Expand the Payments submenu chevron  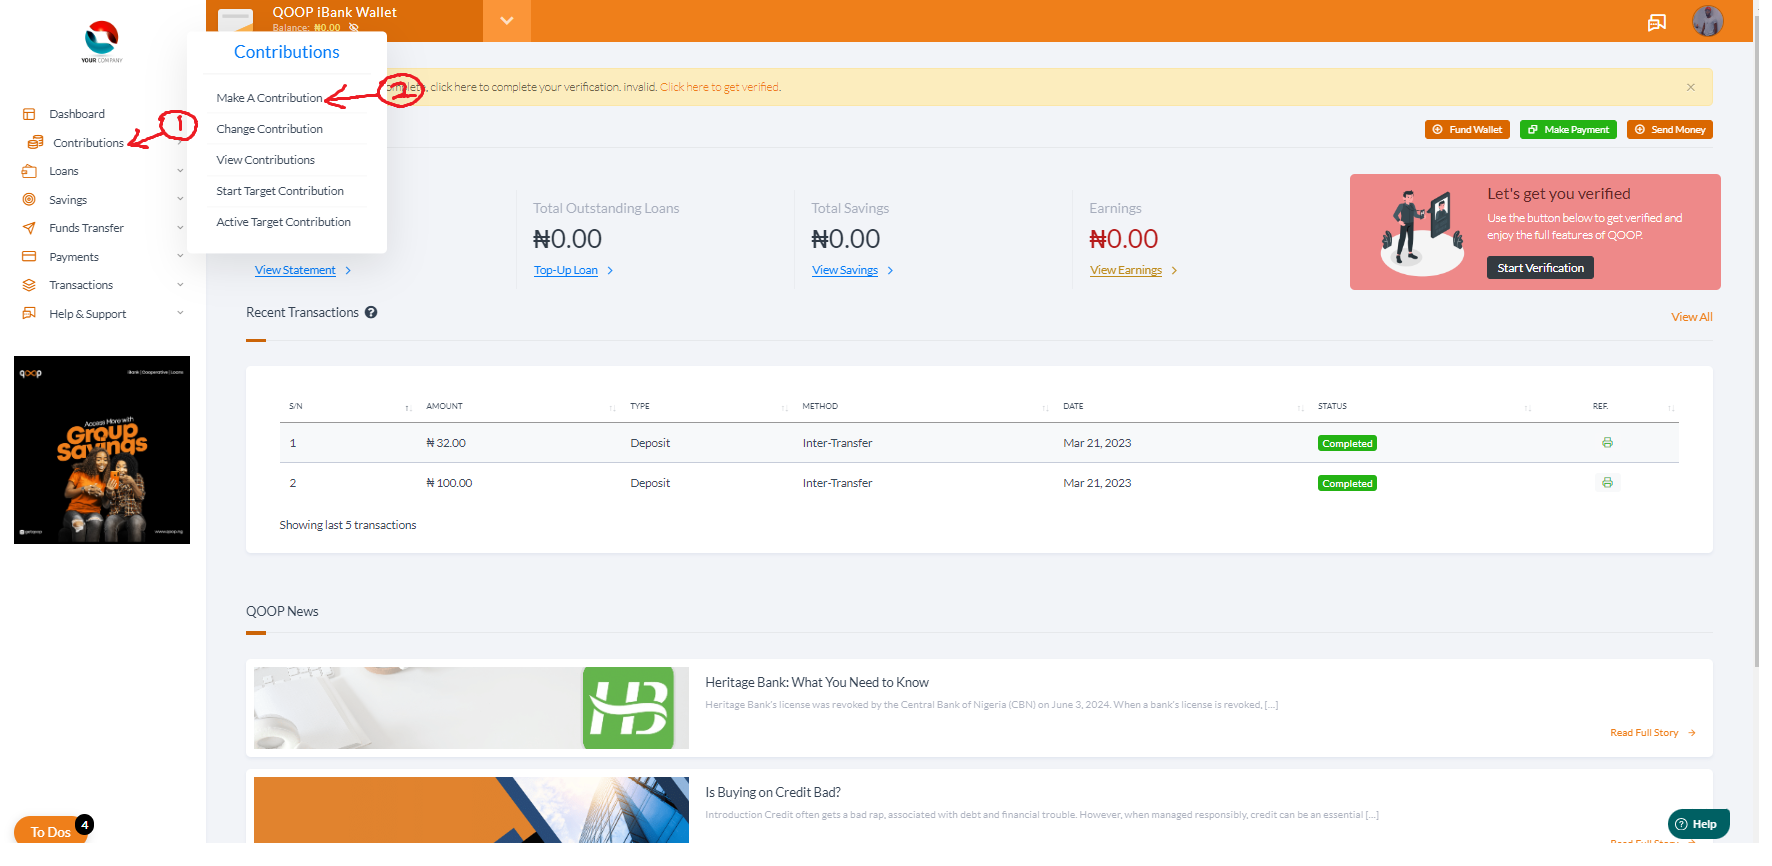(180, 256)
